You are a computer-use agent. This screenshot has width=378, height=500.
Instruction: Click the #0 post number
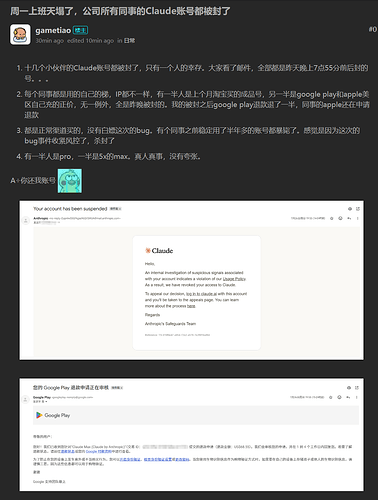[373, 29]
